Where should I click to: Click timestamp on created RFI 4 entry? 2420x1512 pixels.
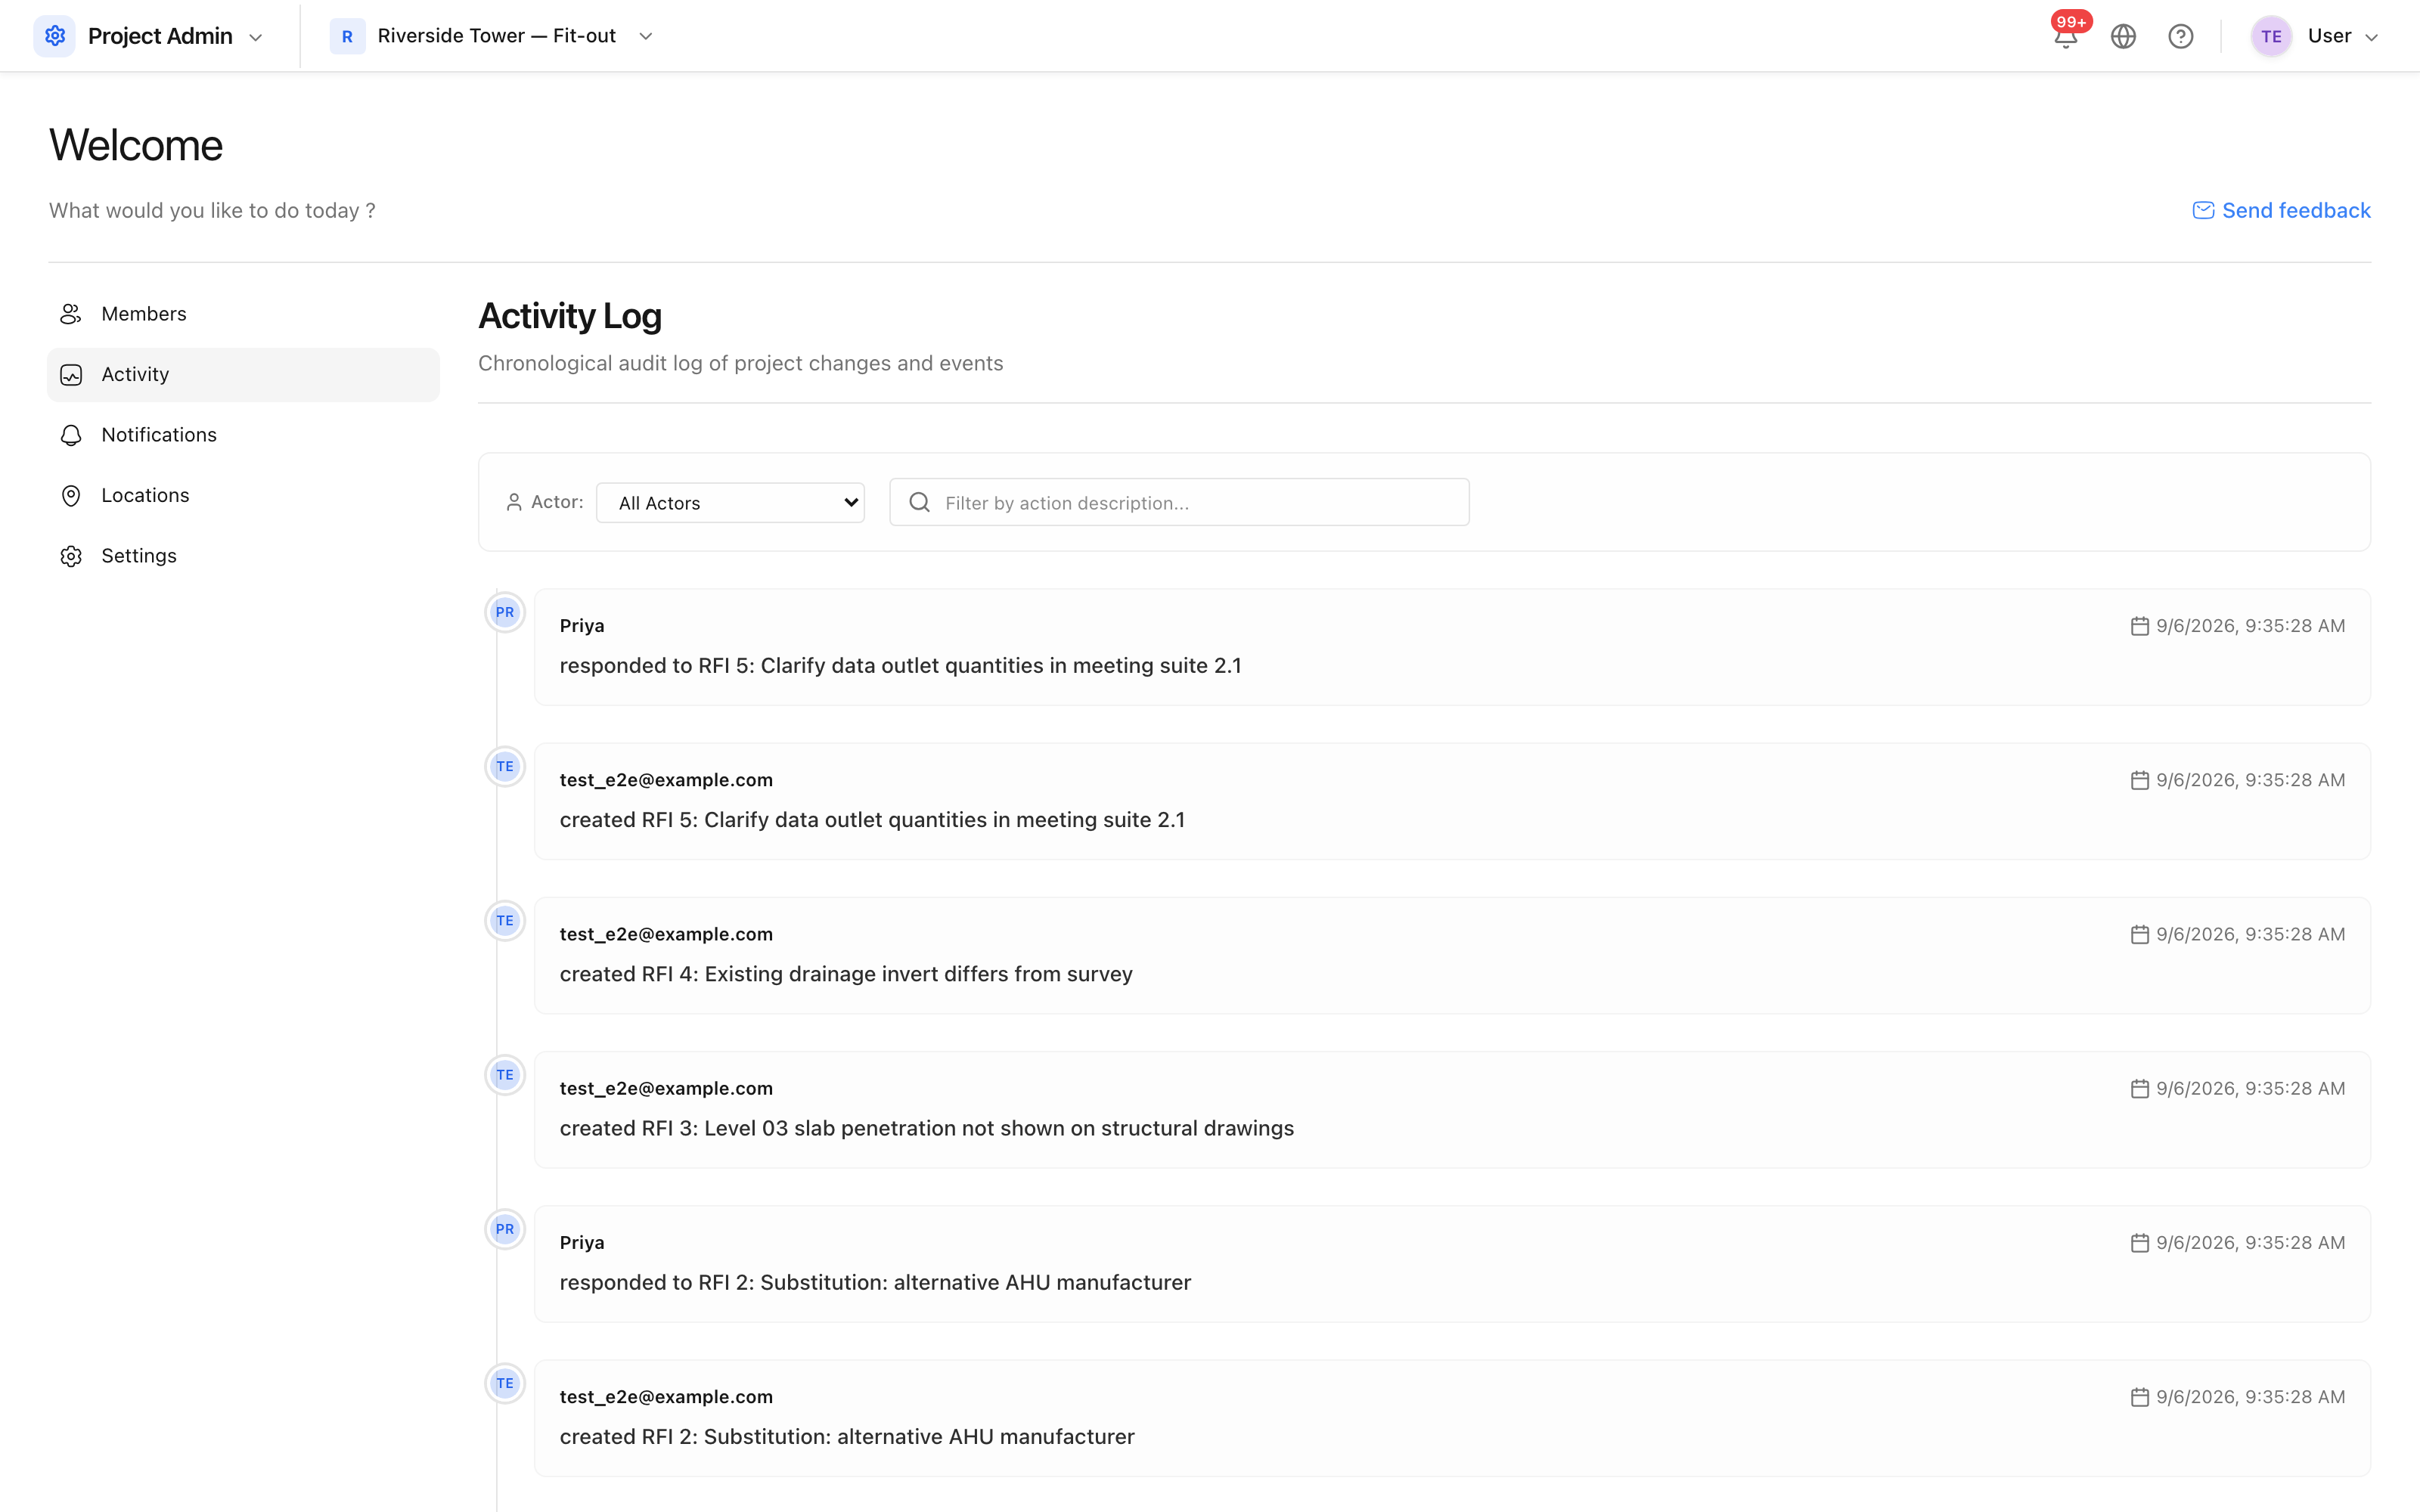2250,934
